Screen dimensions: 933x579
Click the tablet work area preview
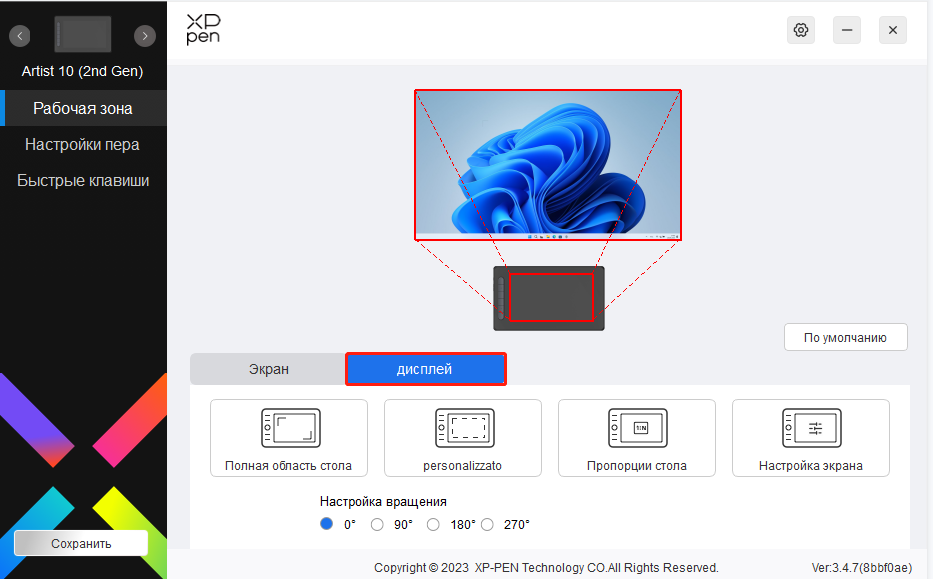pyautogui.click(x=551, y=297)
